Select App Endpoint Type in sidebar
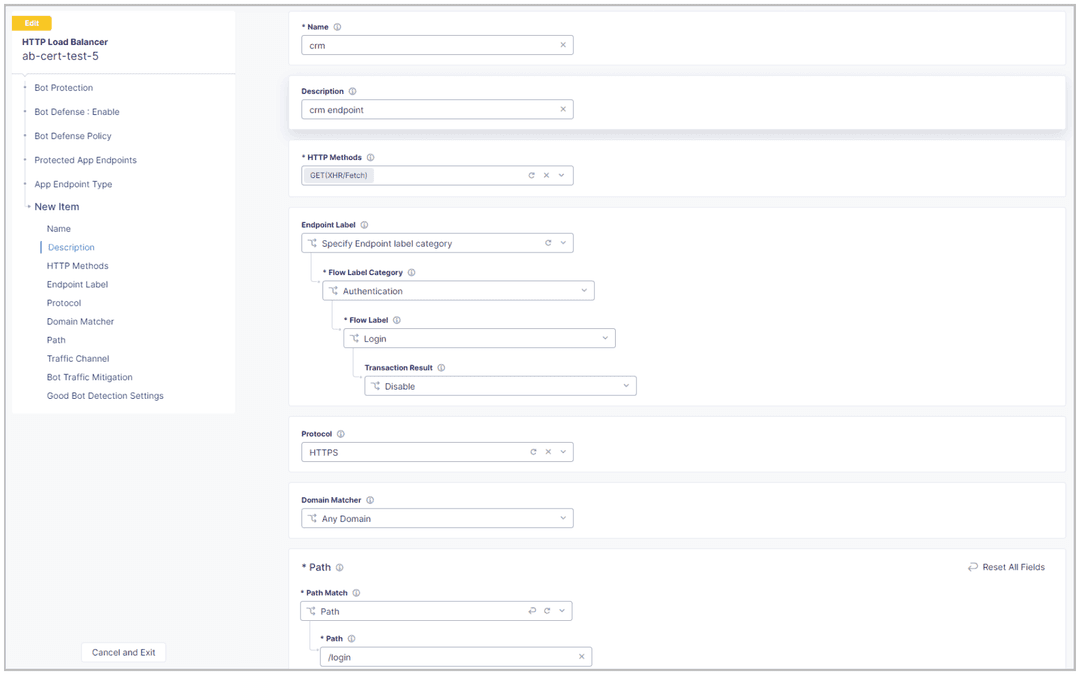Viewport: 1080px width, 675px height. (x=73, y=184)
